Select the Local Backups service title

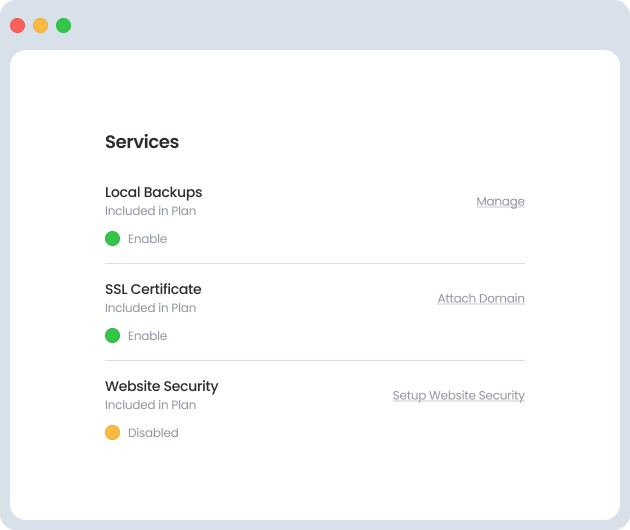[153, 192]
